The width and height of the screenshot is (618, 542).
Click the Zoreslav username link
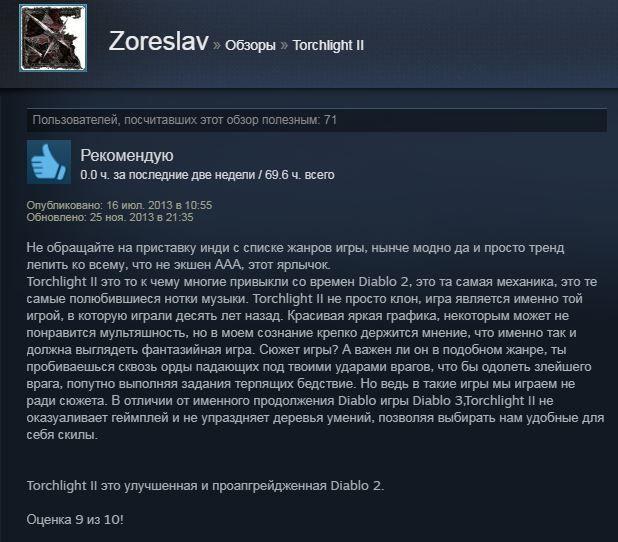tap(158, 41)
